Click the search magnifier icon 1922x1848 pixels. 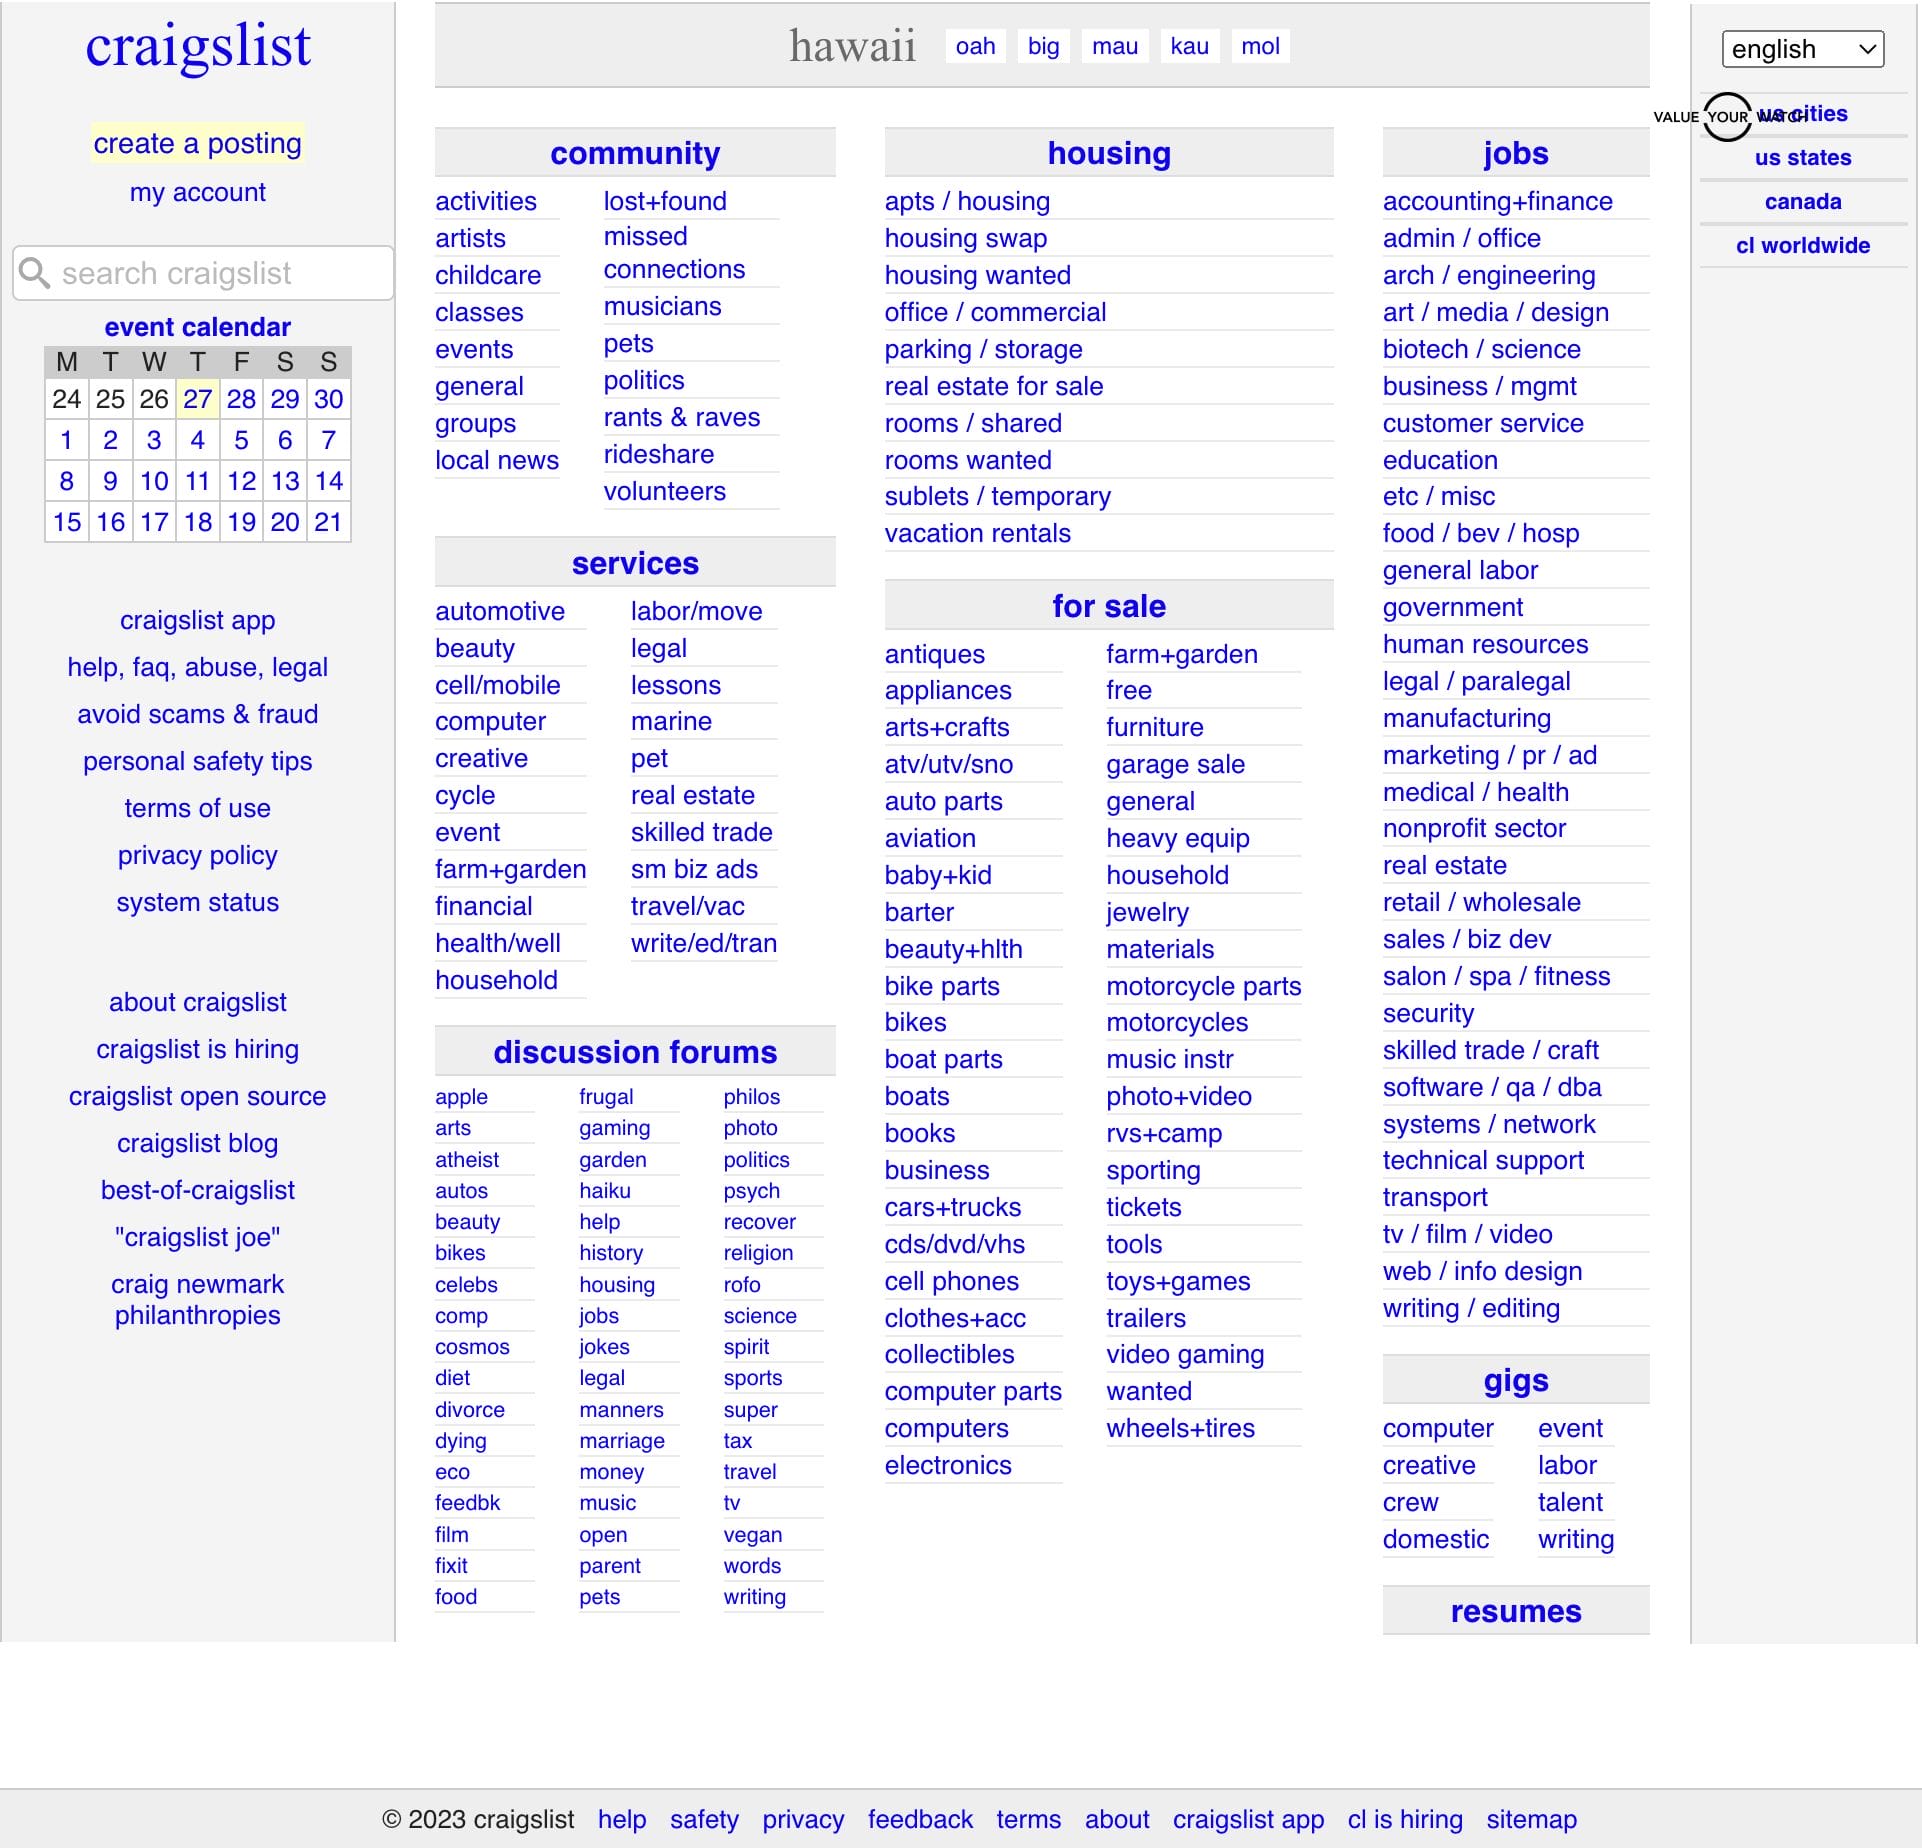click(35, 273)
